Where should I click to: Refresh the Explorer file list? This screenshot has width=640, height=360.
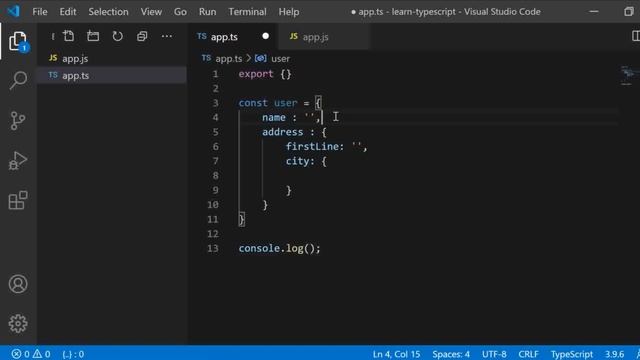click(x=118, y=36)
